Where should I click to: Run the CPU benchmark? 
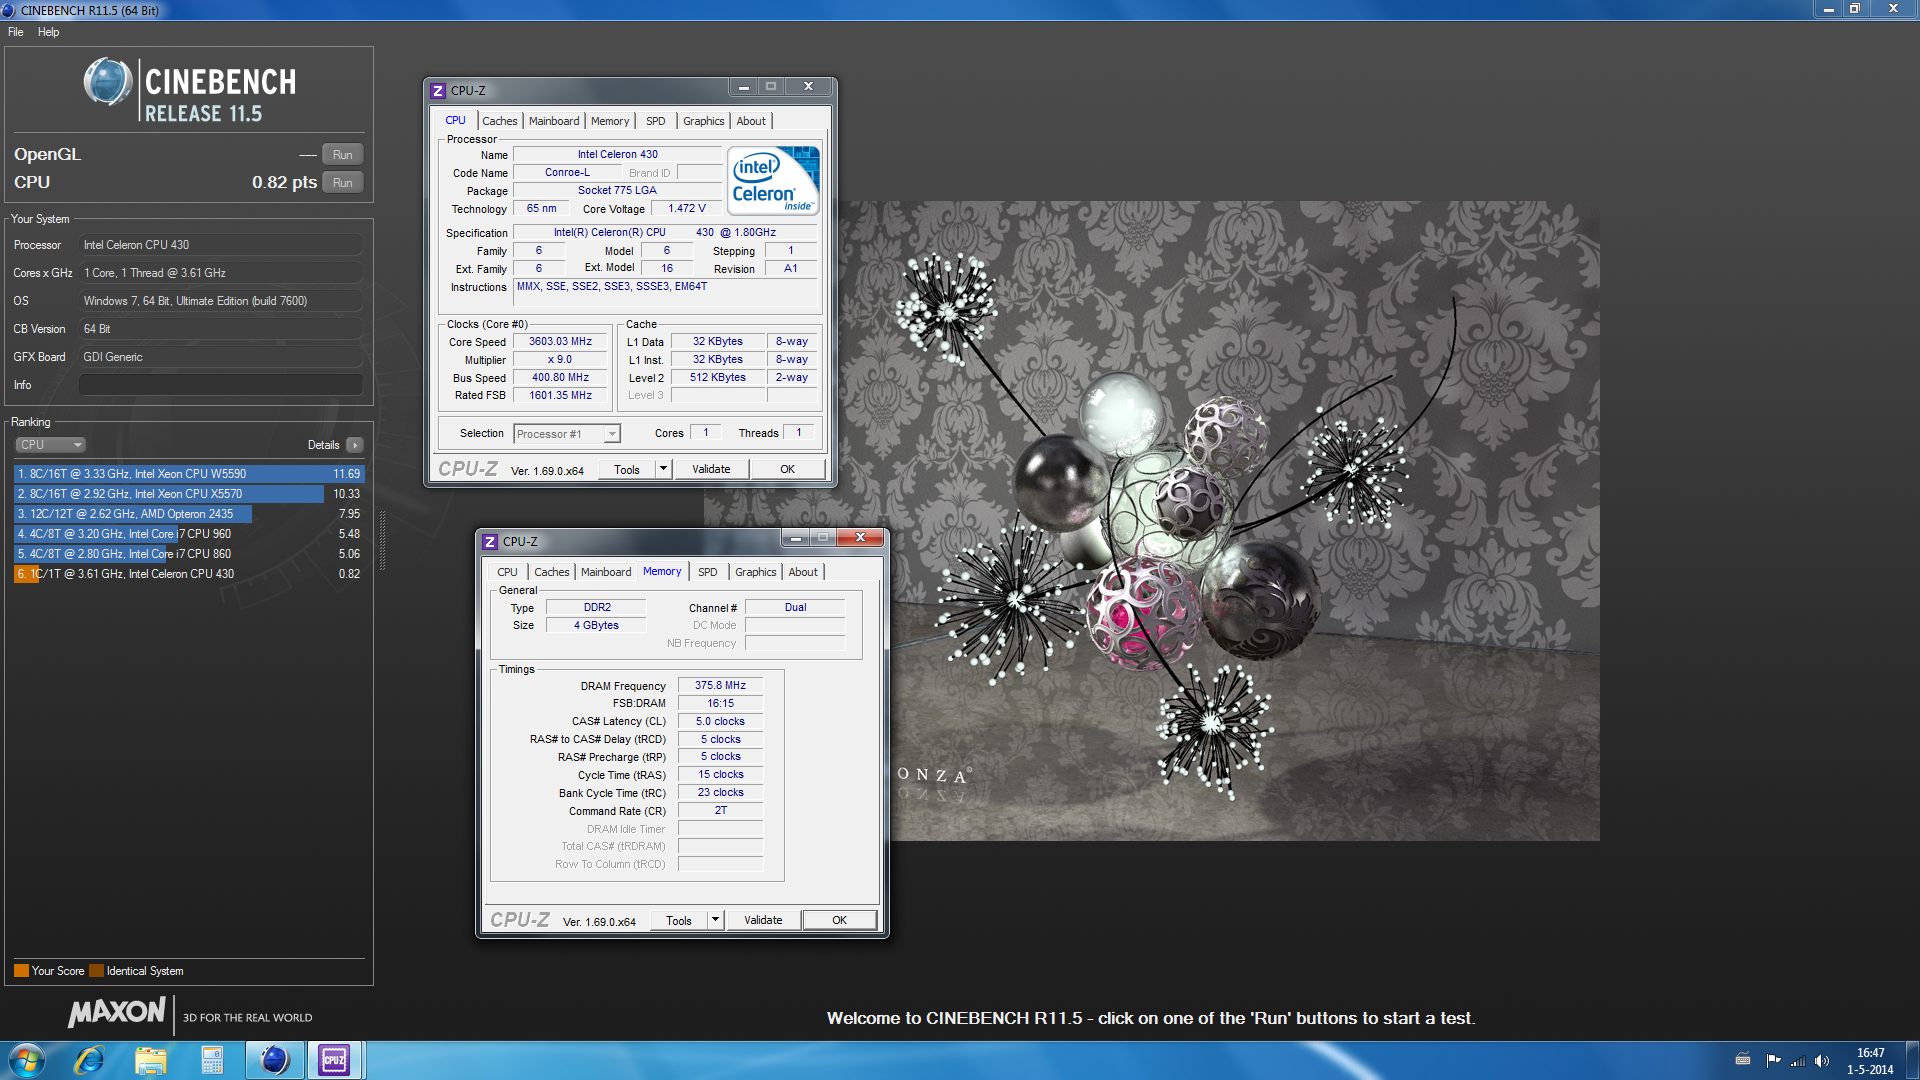343,183
